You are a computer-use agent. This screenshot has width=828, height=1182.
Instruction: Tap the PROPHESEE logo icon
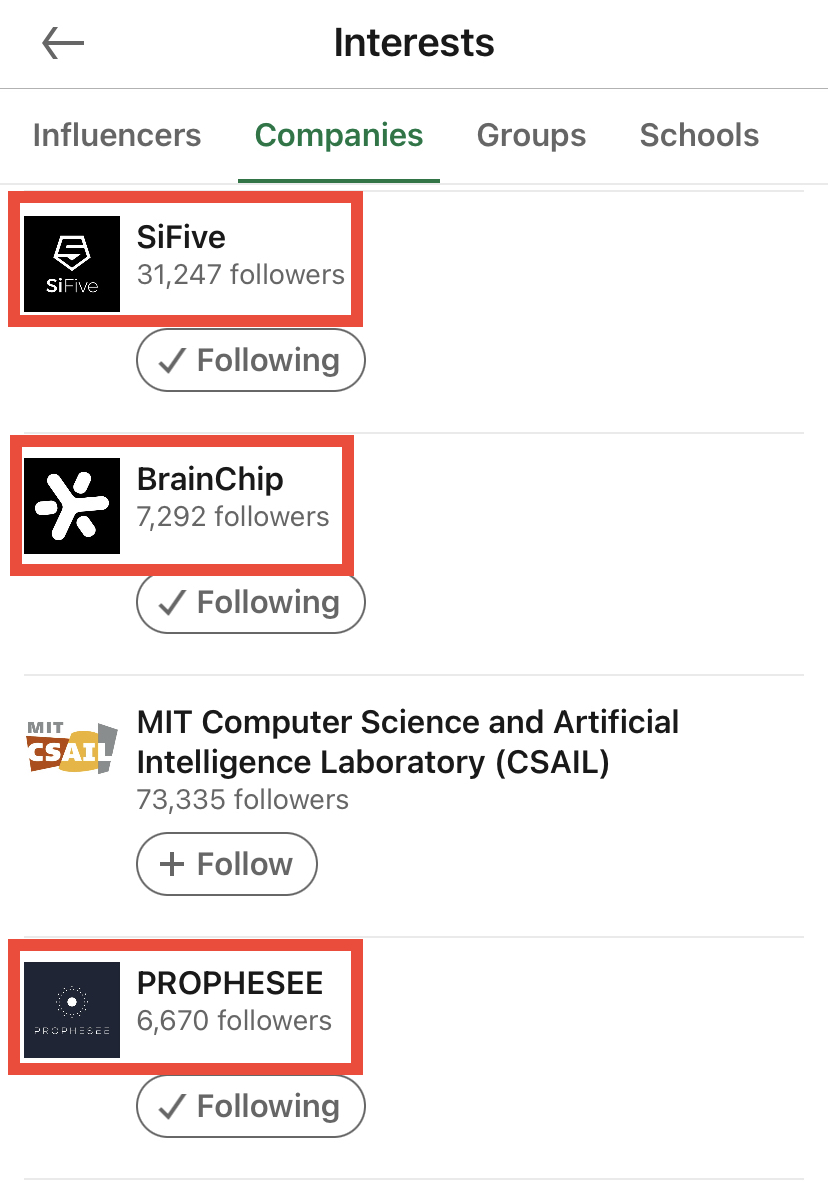tap(72, 1010)
